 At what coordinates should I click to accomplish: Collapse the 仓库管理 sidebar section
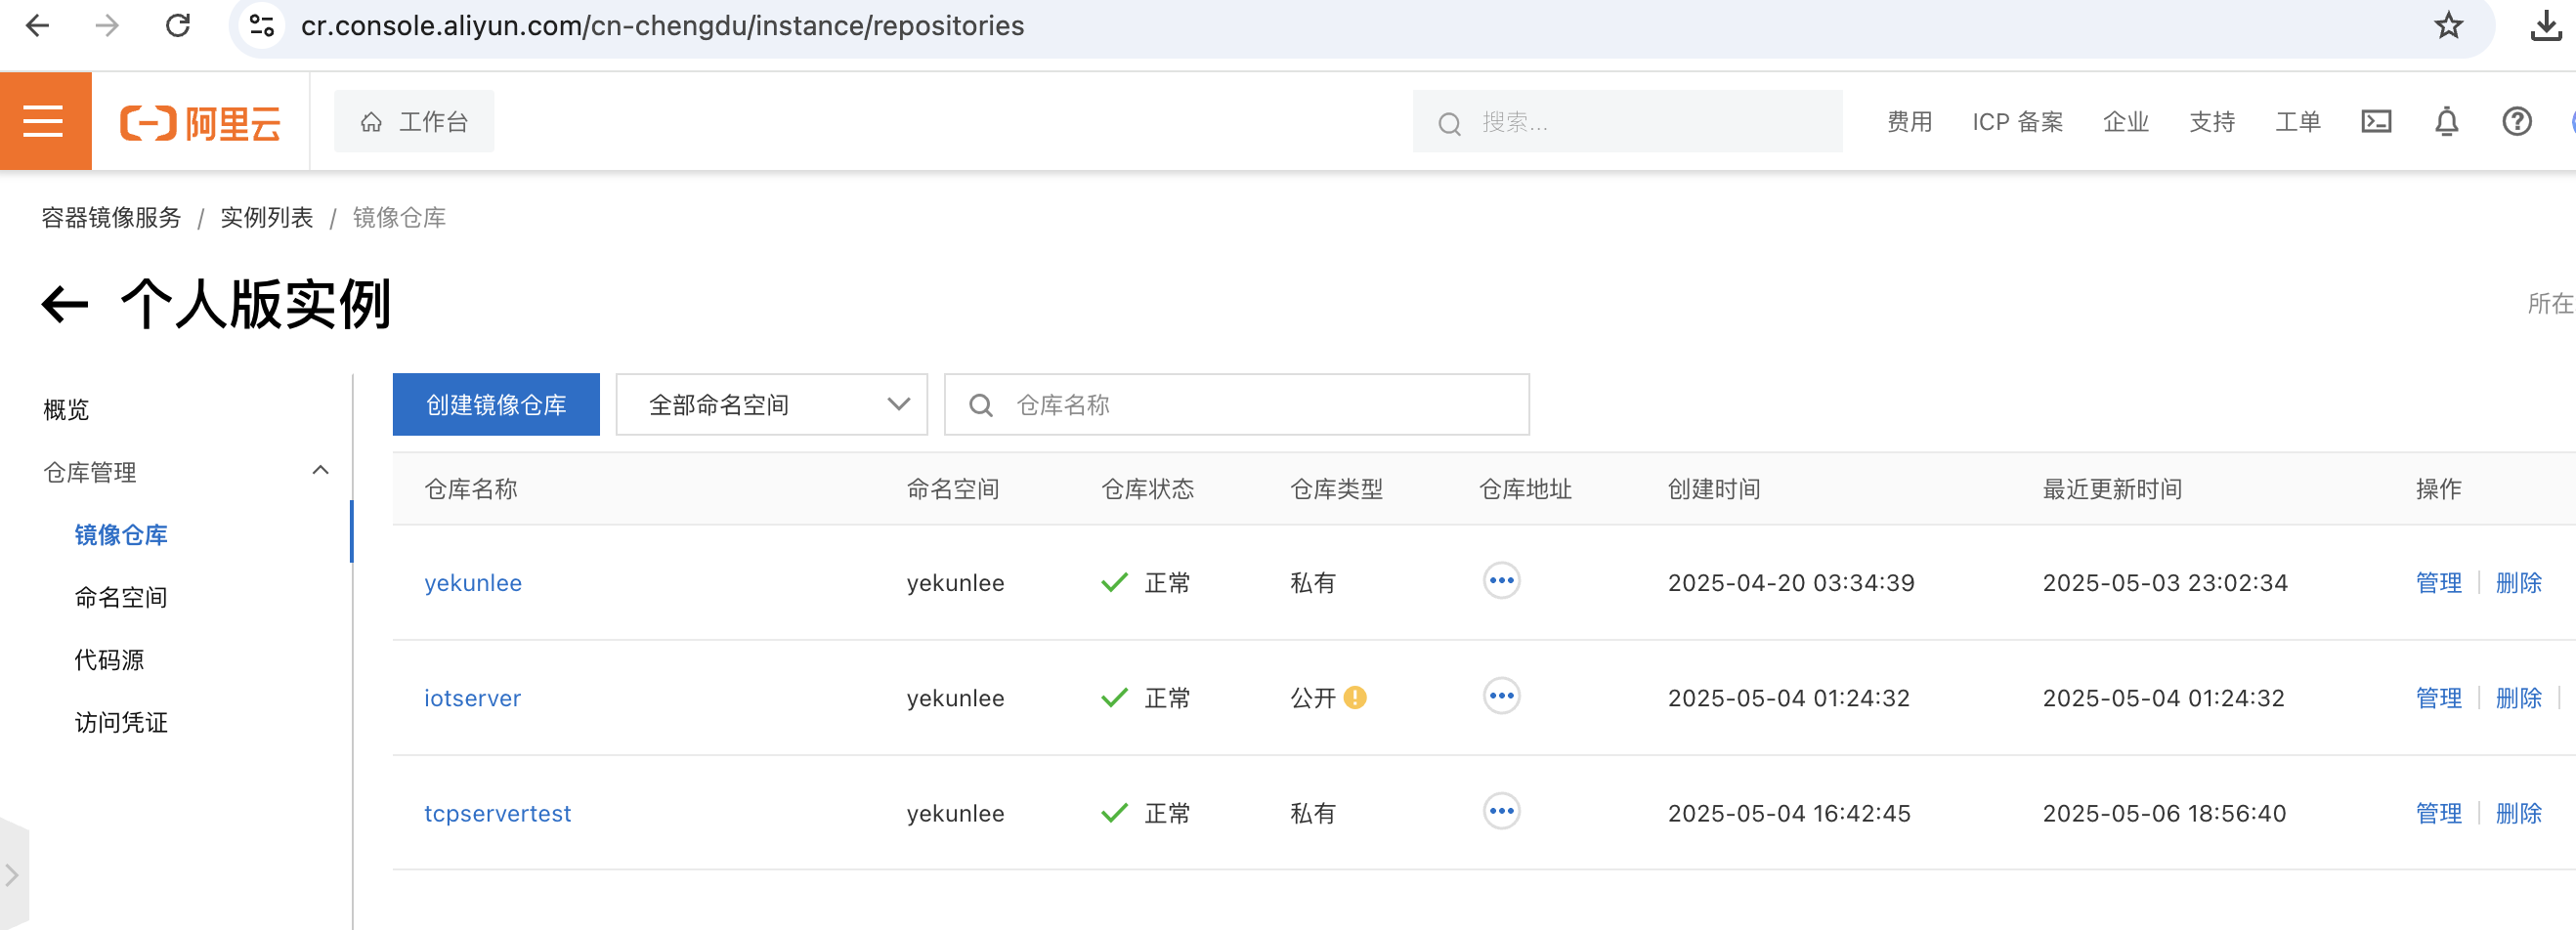point(320,471)
